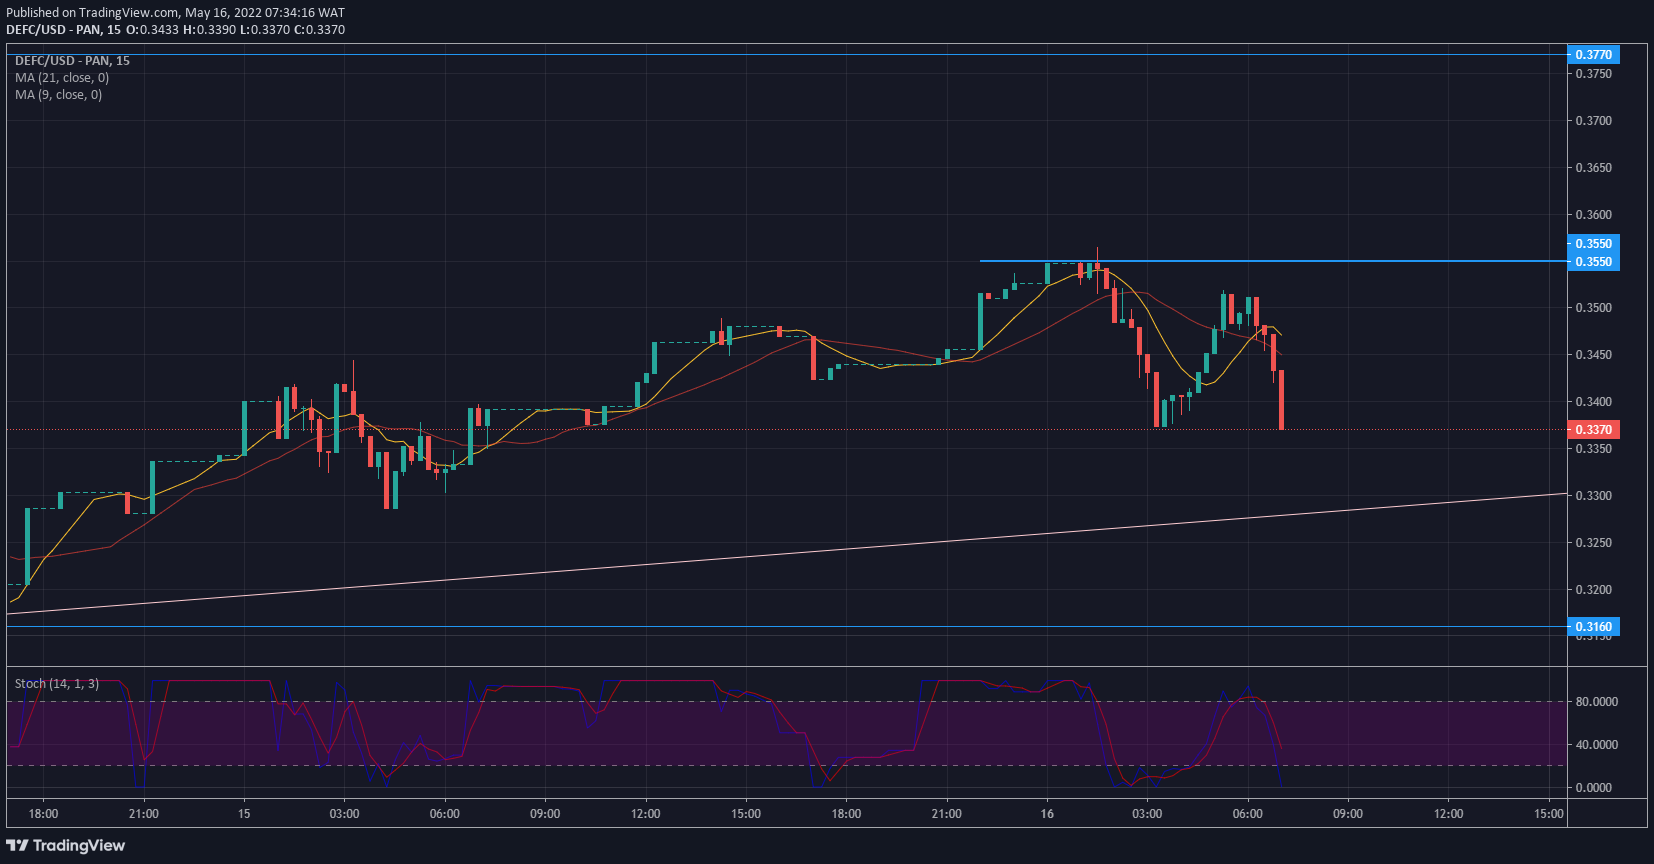The height and width of the screenshot is (864, 1654).
Task: Click the 0.3200 price axis value
Action: click(1594, 590)
